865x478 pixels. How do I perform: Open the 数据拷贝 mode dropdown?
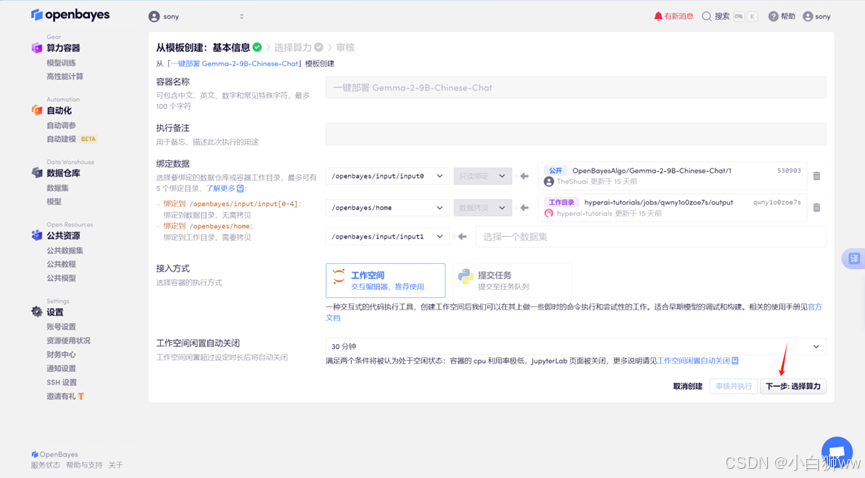point(483,208)
